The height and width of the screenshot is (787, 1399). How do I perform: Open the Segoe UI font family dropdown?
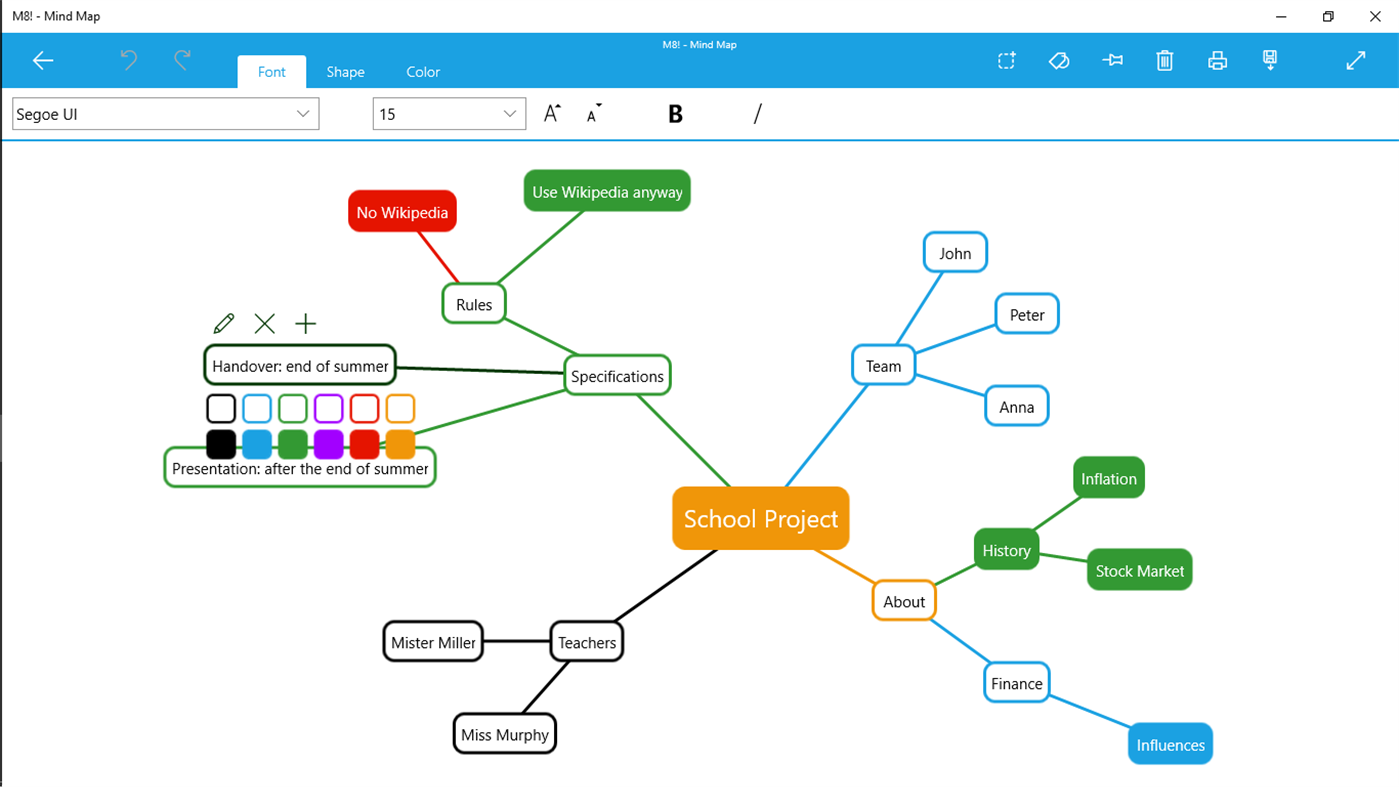[x=165, y=113]
